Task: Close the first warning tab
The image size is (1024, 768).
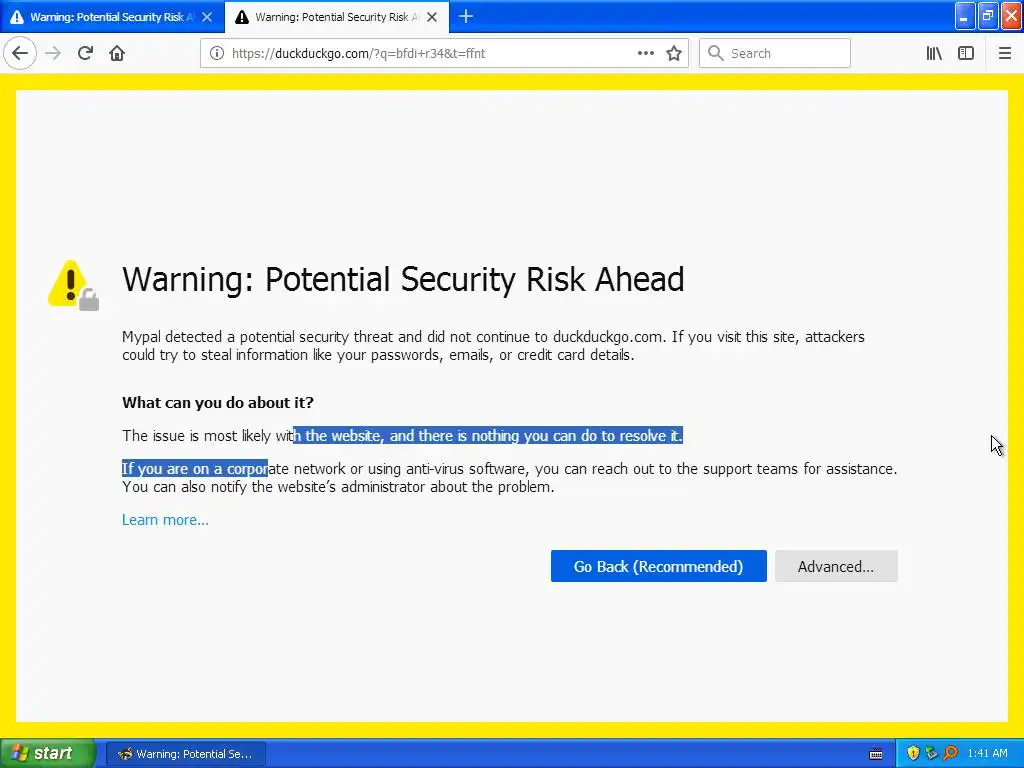Action: point(207,17)
